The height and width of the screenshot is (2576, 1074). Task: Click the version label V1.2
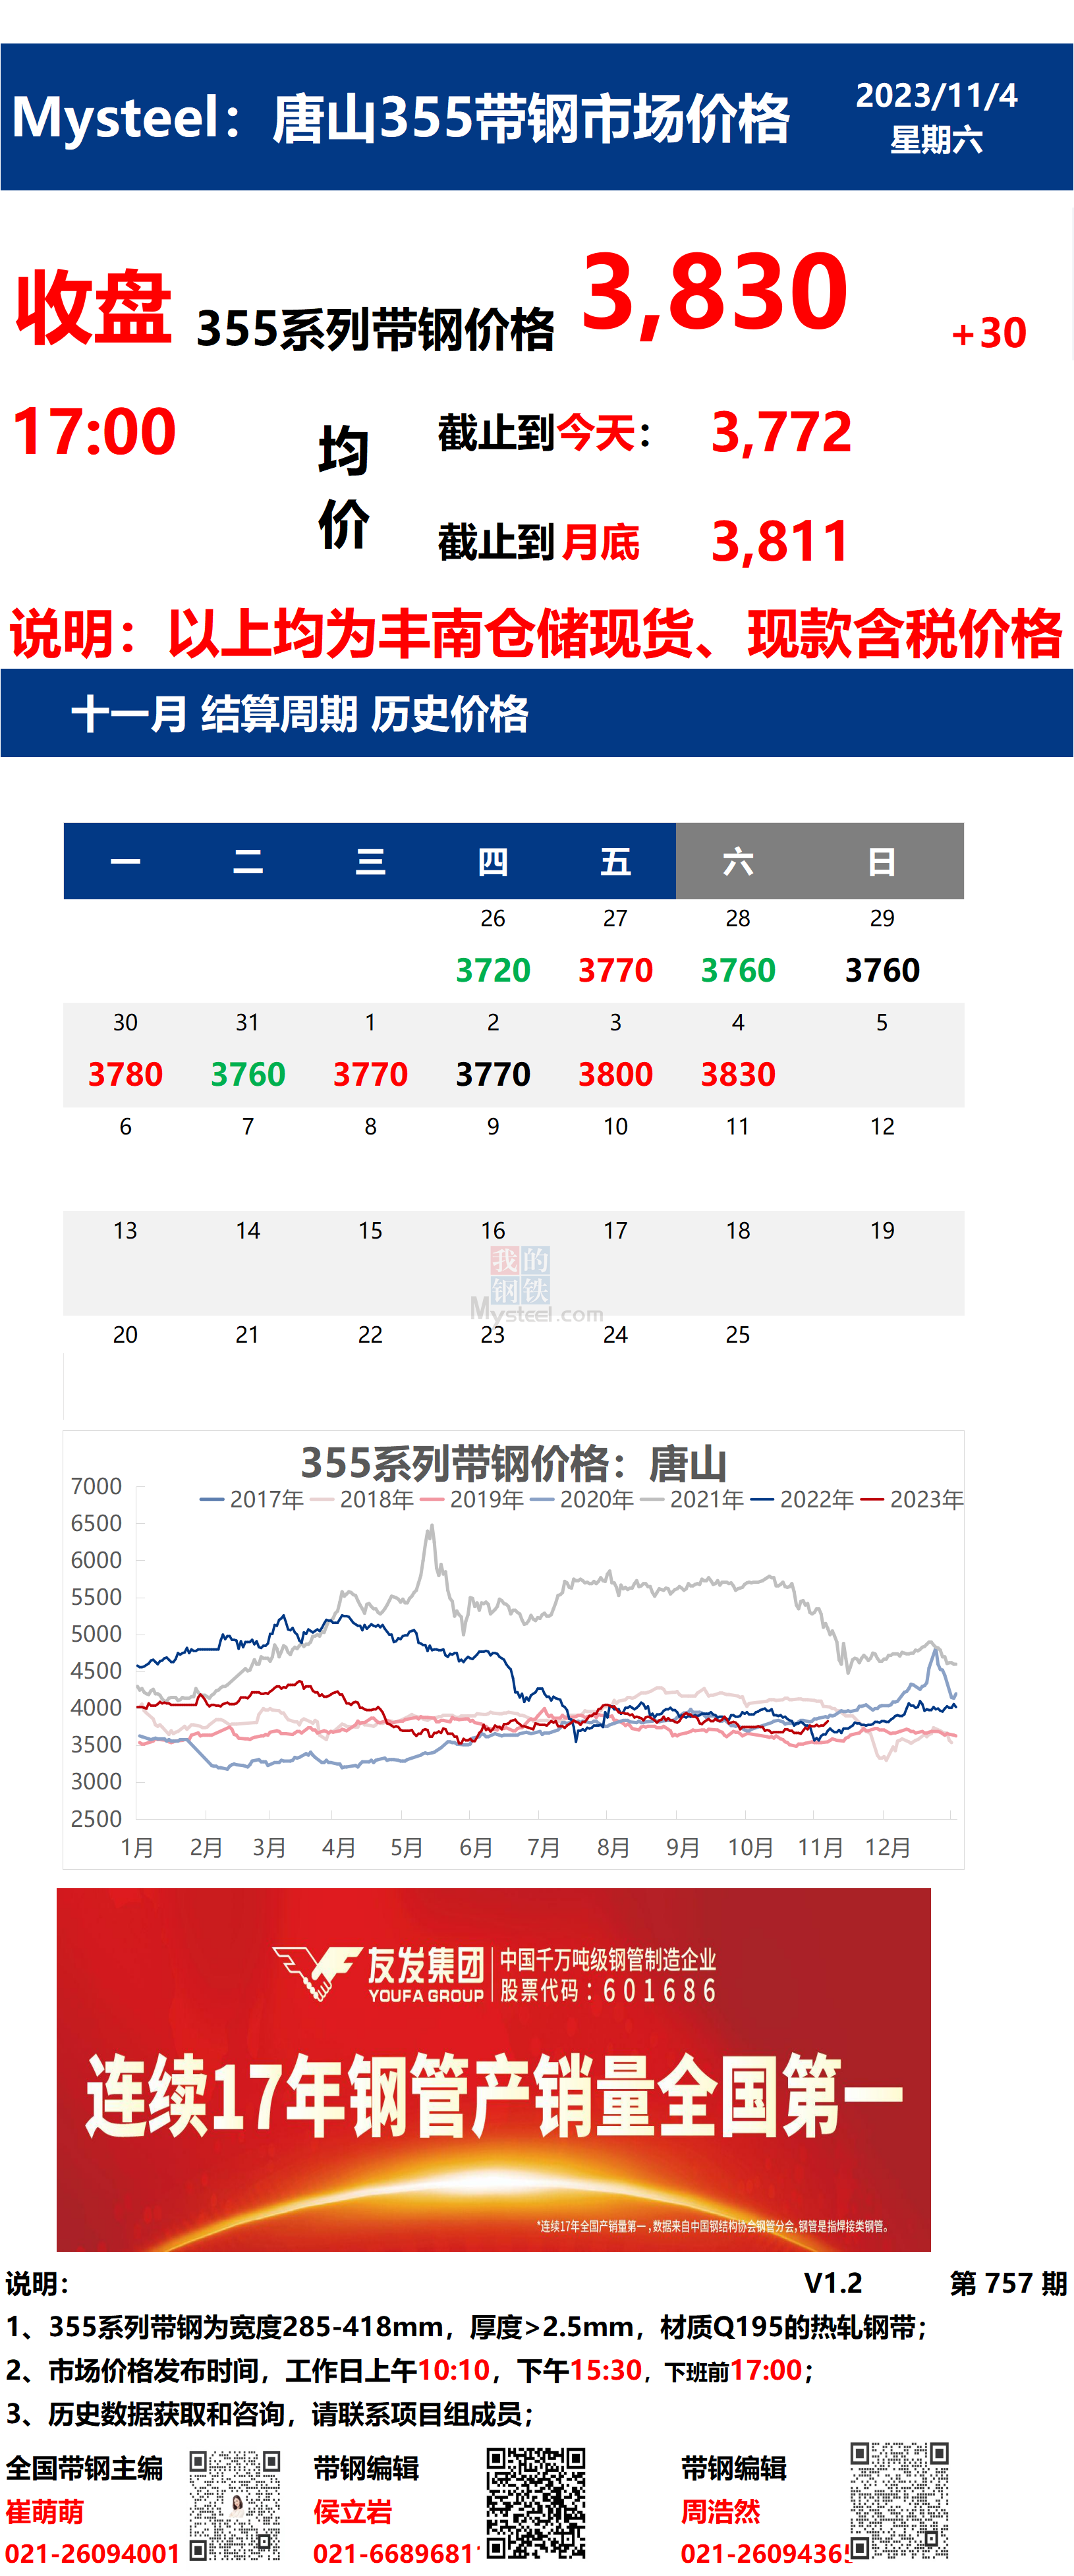click(x=833, y=2283)
